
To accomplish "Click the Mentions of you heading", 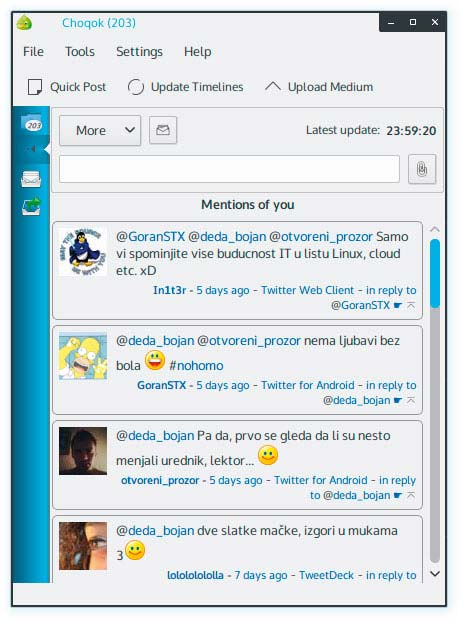I will click(x=248, y=205).
